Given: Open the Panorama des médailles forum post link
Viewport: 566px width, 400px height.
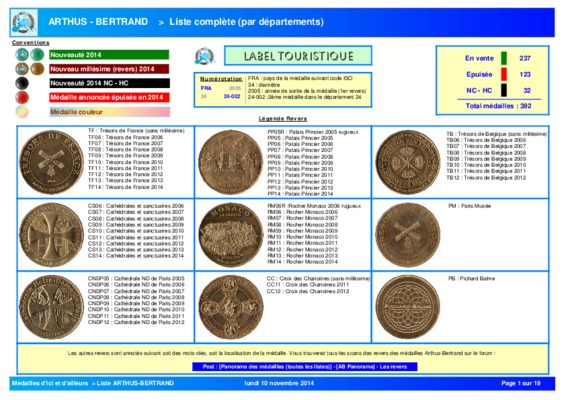Looking at the screenshot, I should 305,366.
